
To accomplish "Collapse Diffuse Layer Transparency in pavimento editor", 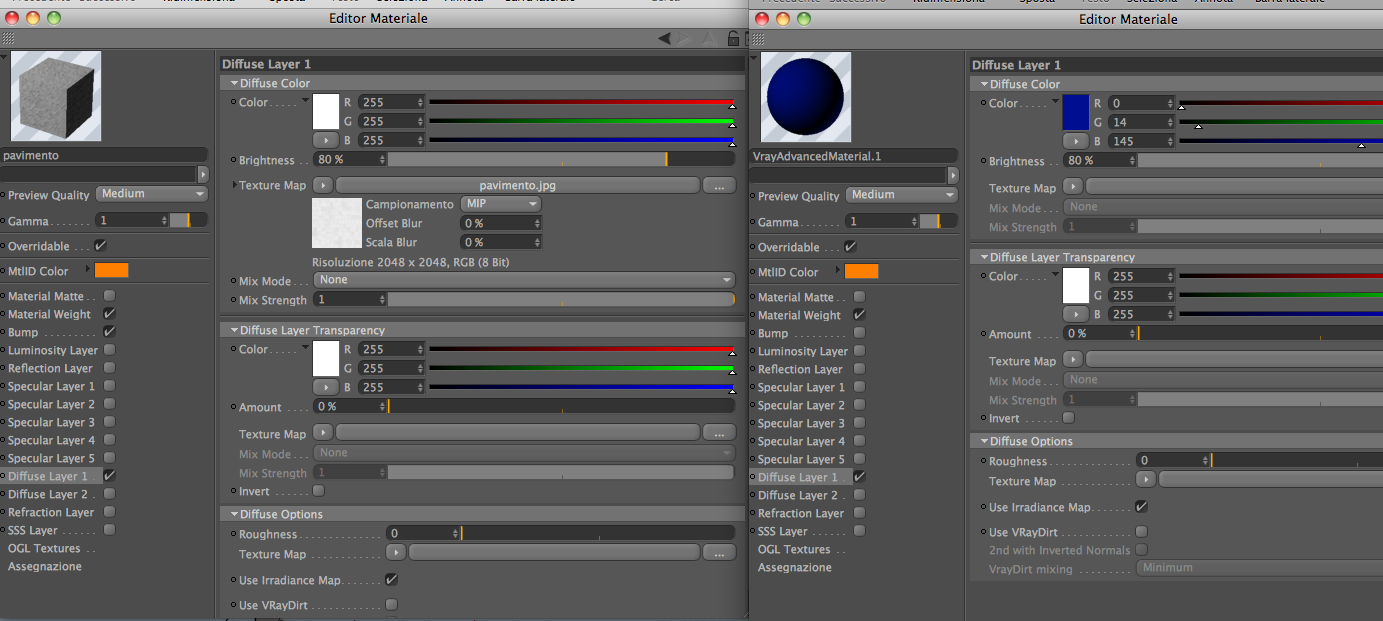I will tap(234, 330).
